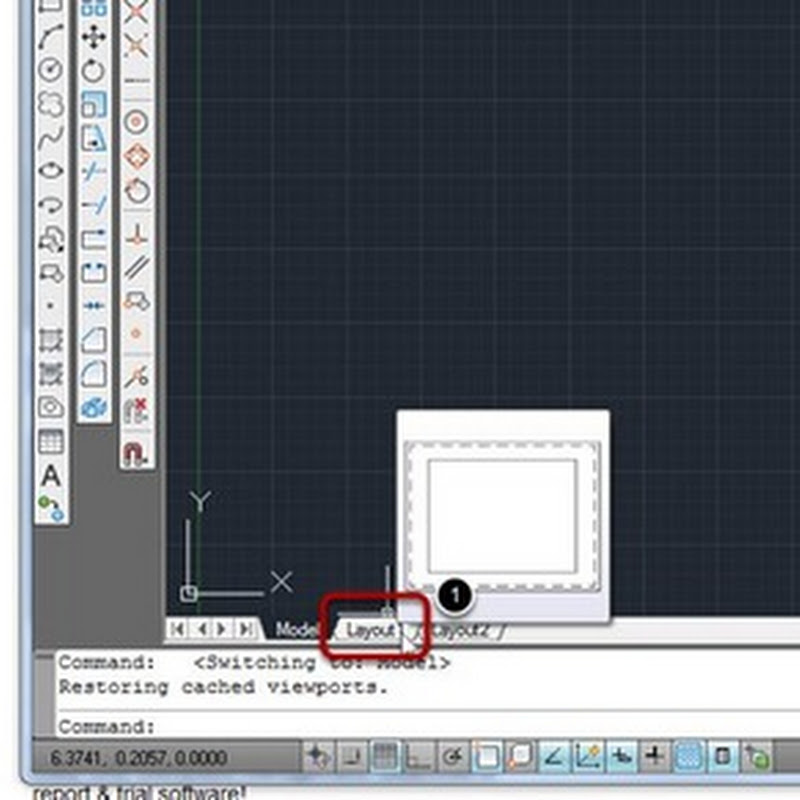
Task: Select the Join modify tool
Action: pyautogui.click(x=94, y=306)
